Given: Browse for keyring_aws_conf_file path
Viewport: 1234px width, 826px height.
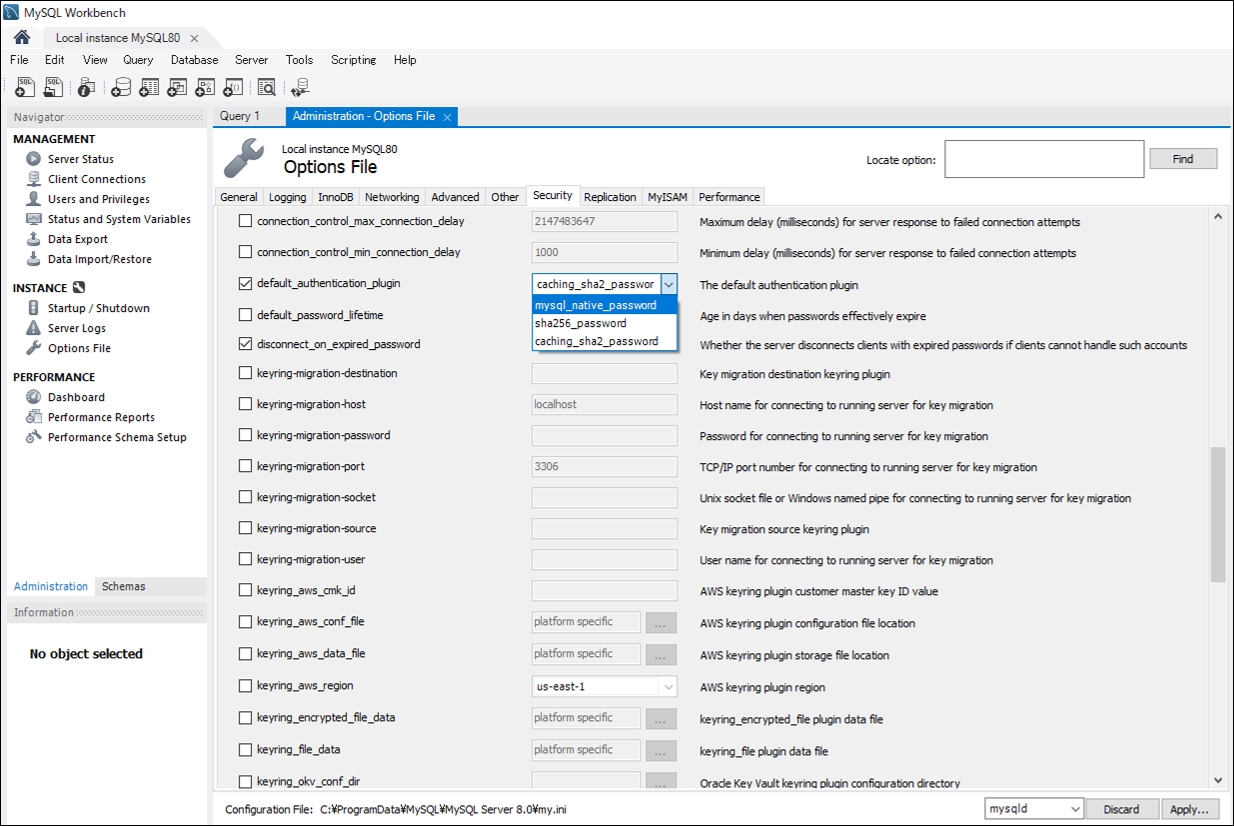Looking at the screenshot, I should click(661, 623).
